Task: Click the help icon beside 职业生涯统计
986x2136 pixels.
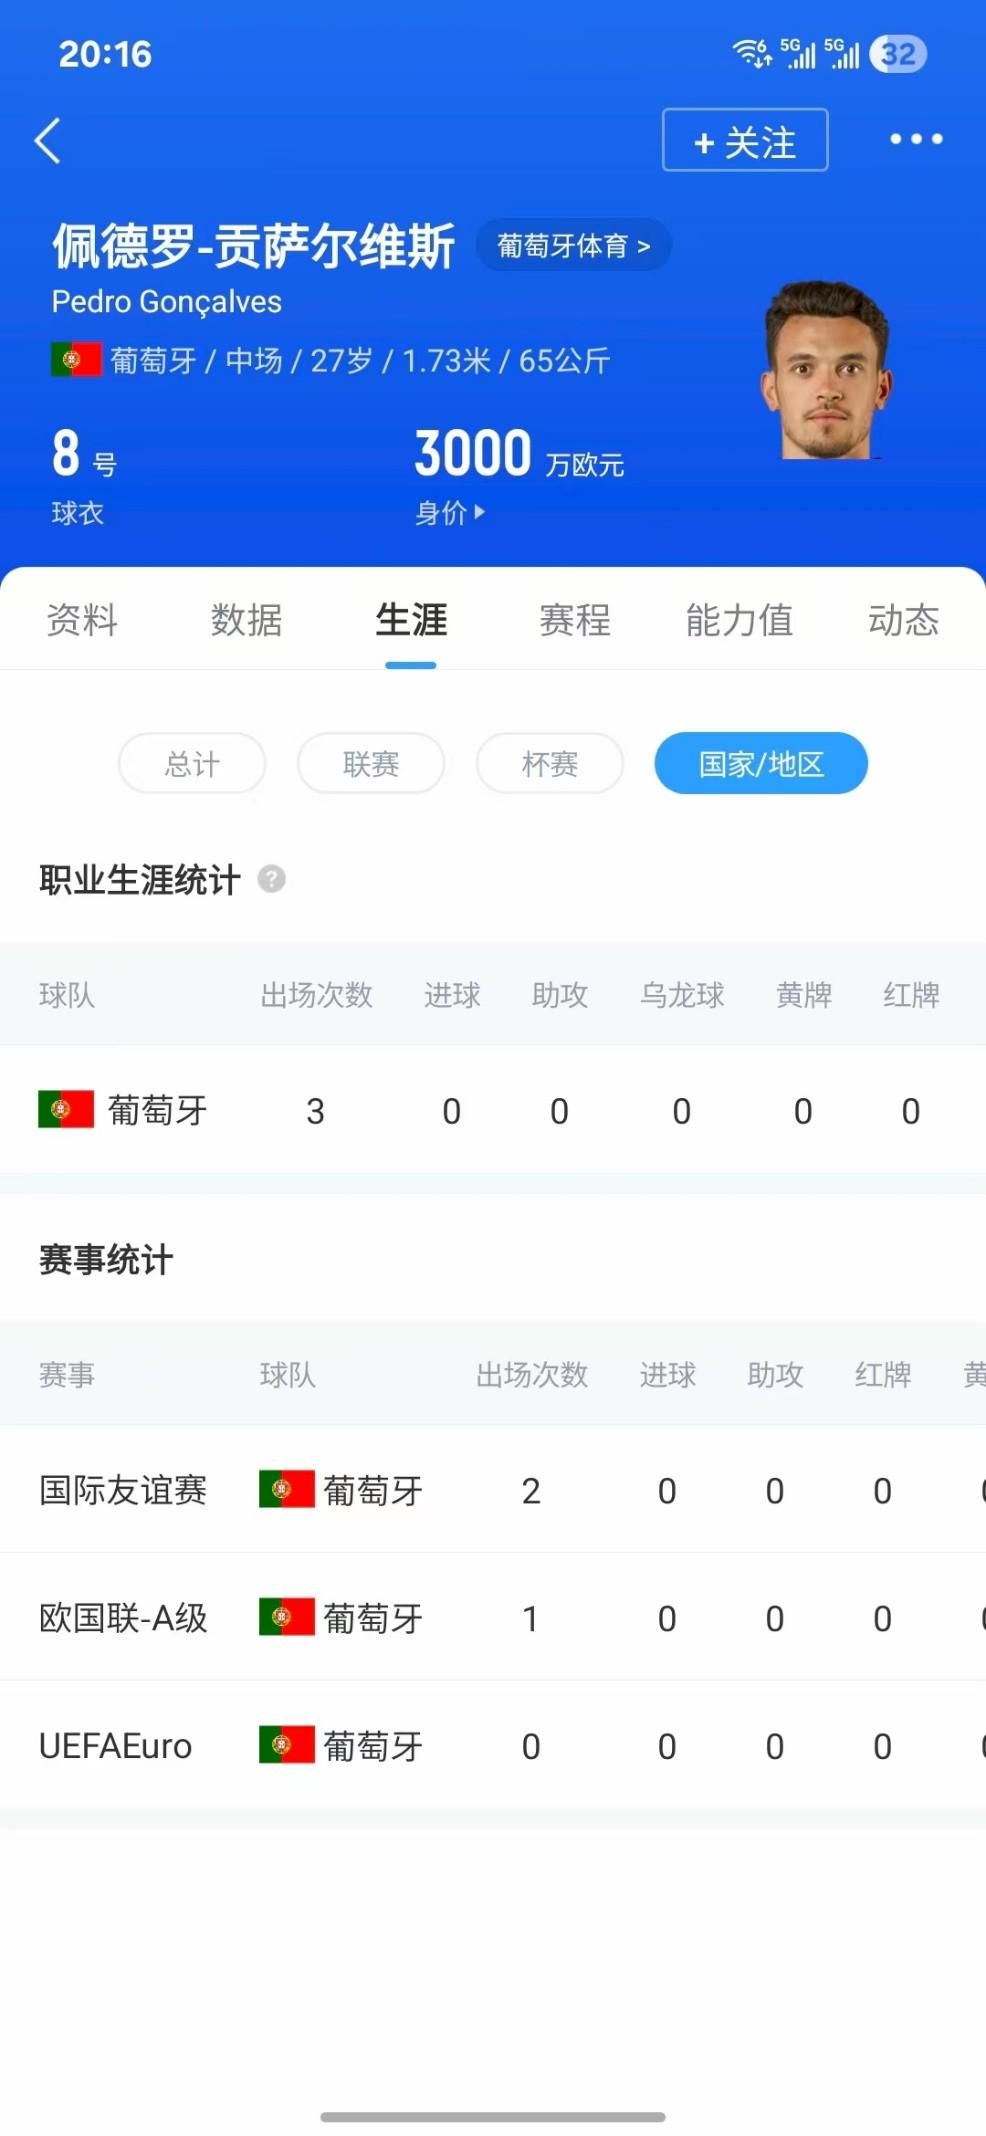Action: (271, 879)
